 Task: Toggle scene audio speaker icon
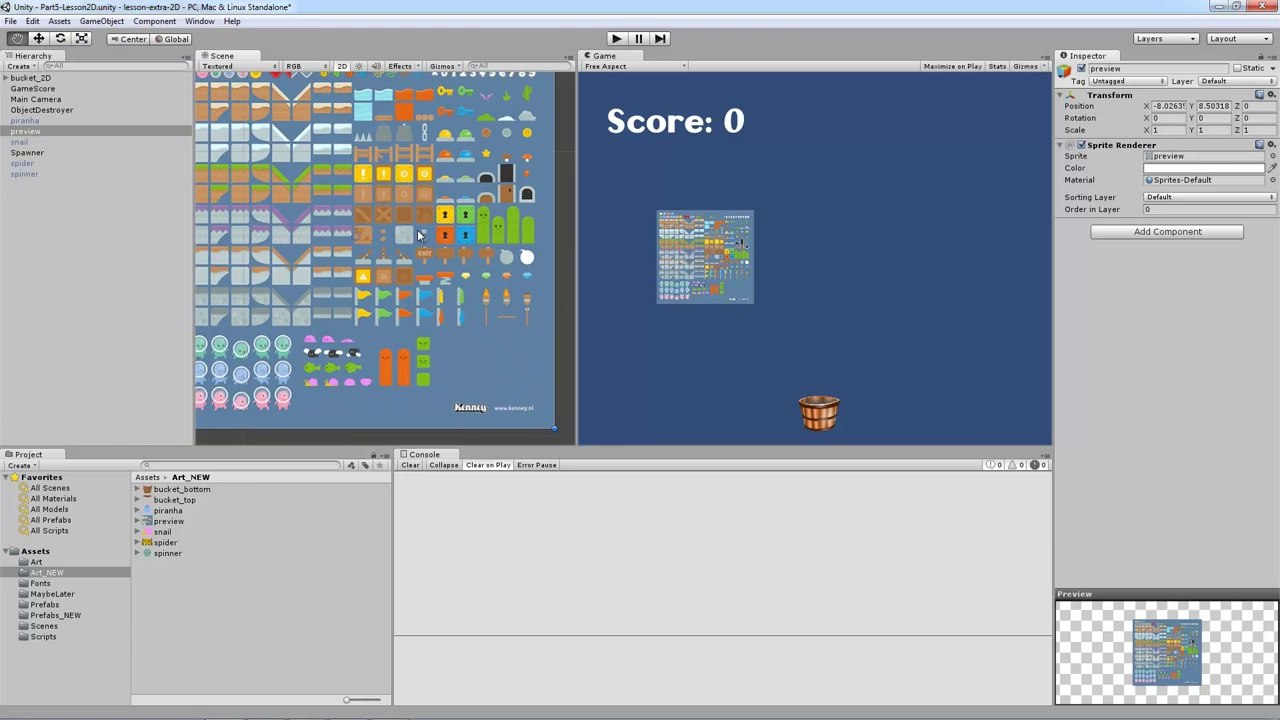coord(376,66)
